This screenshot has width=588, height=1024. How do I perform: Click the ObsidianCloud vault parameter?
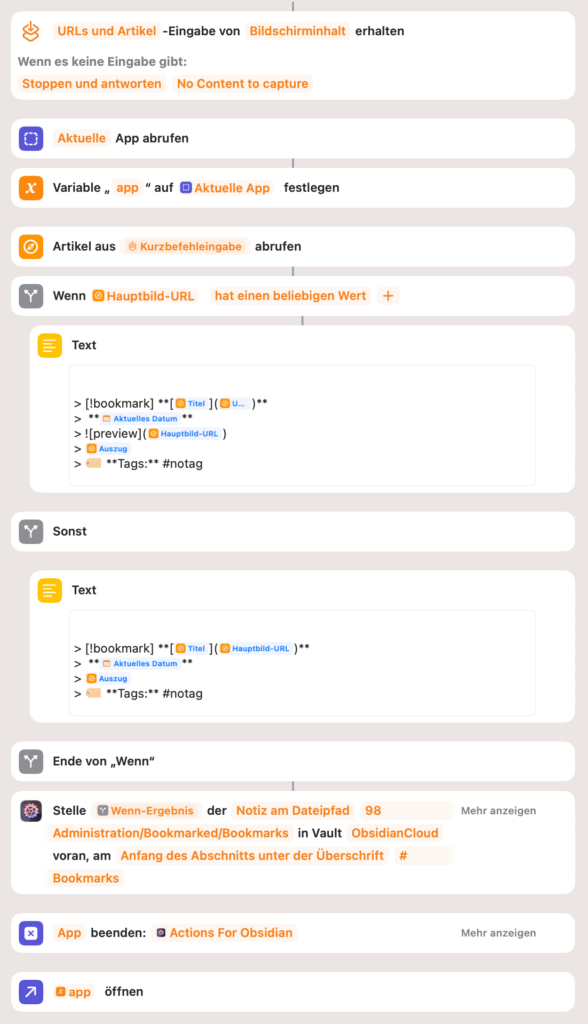coord(395,833)
